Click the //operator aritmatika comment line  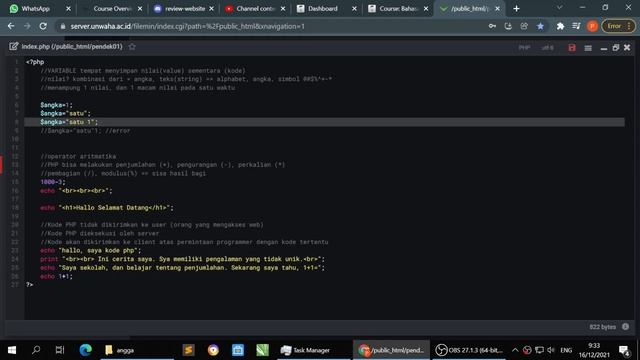tap(78, 156)
